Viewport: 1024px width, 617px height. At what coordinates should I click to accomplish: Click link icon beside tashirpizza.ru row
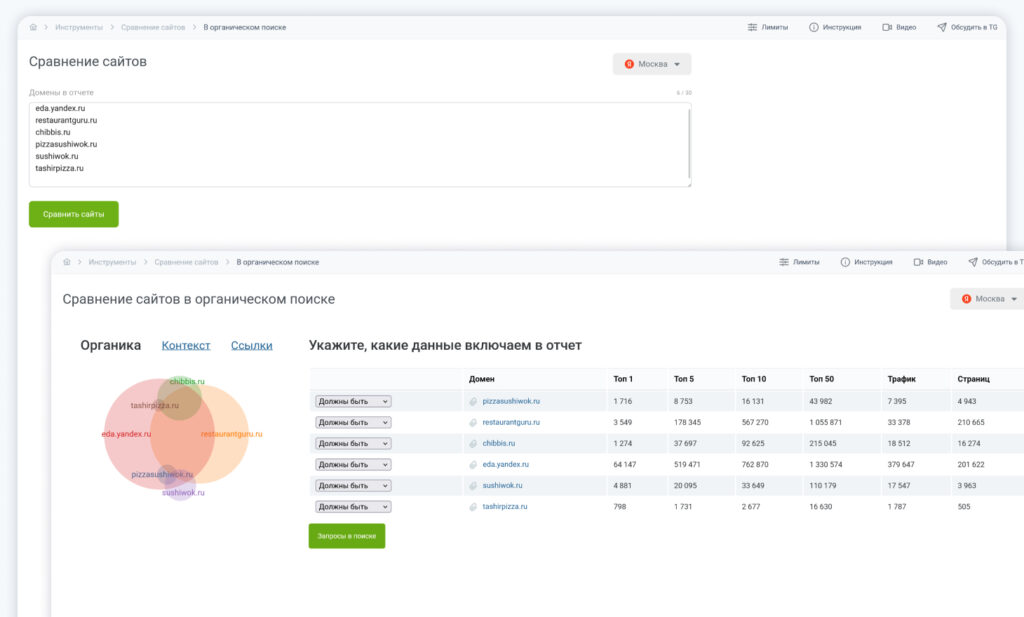coord(473,507)
